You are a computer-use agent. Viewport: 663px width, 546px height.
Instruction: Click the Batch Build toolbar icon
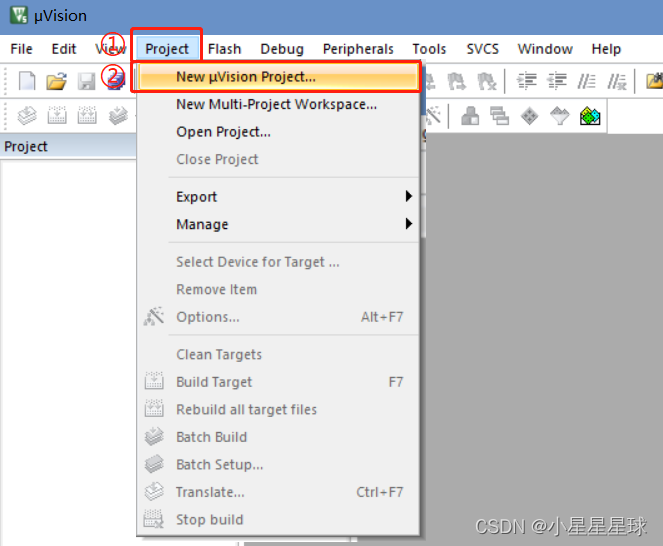coord(118,115)
